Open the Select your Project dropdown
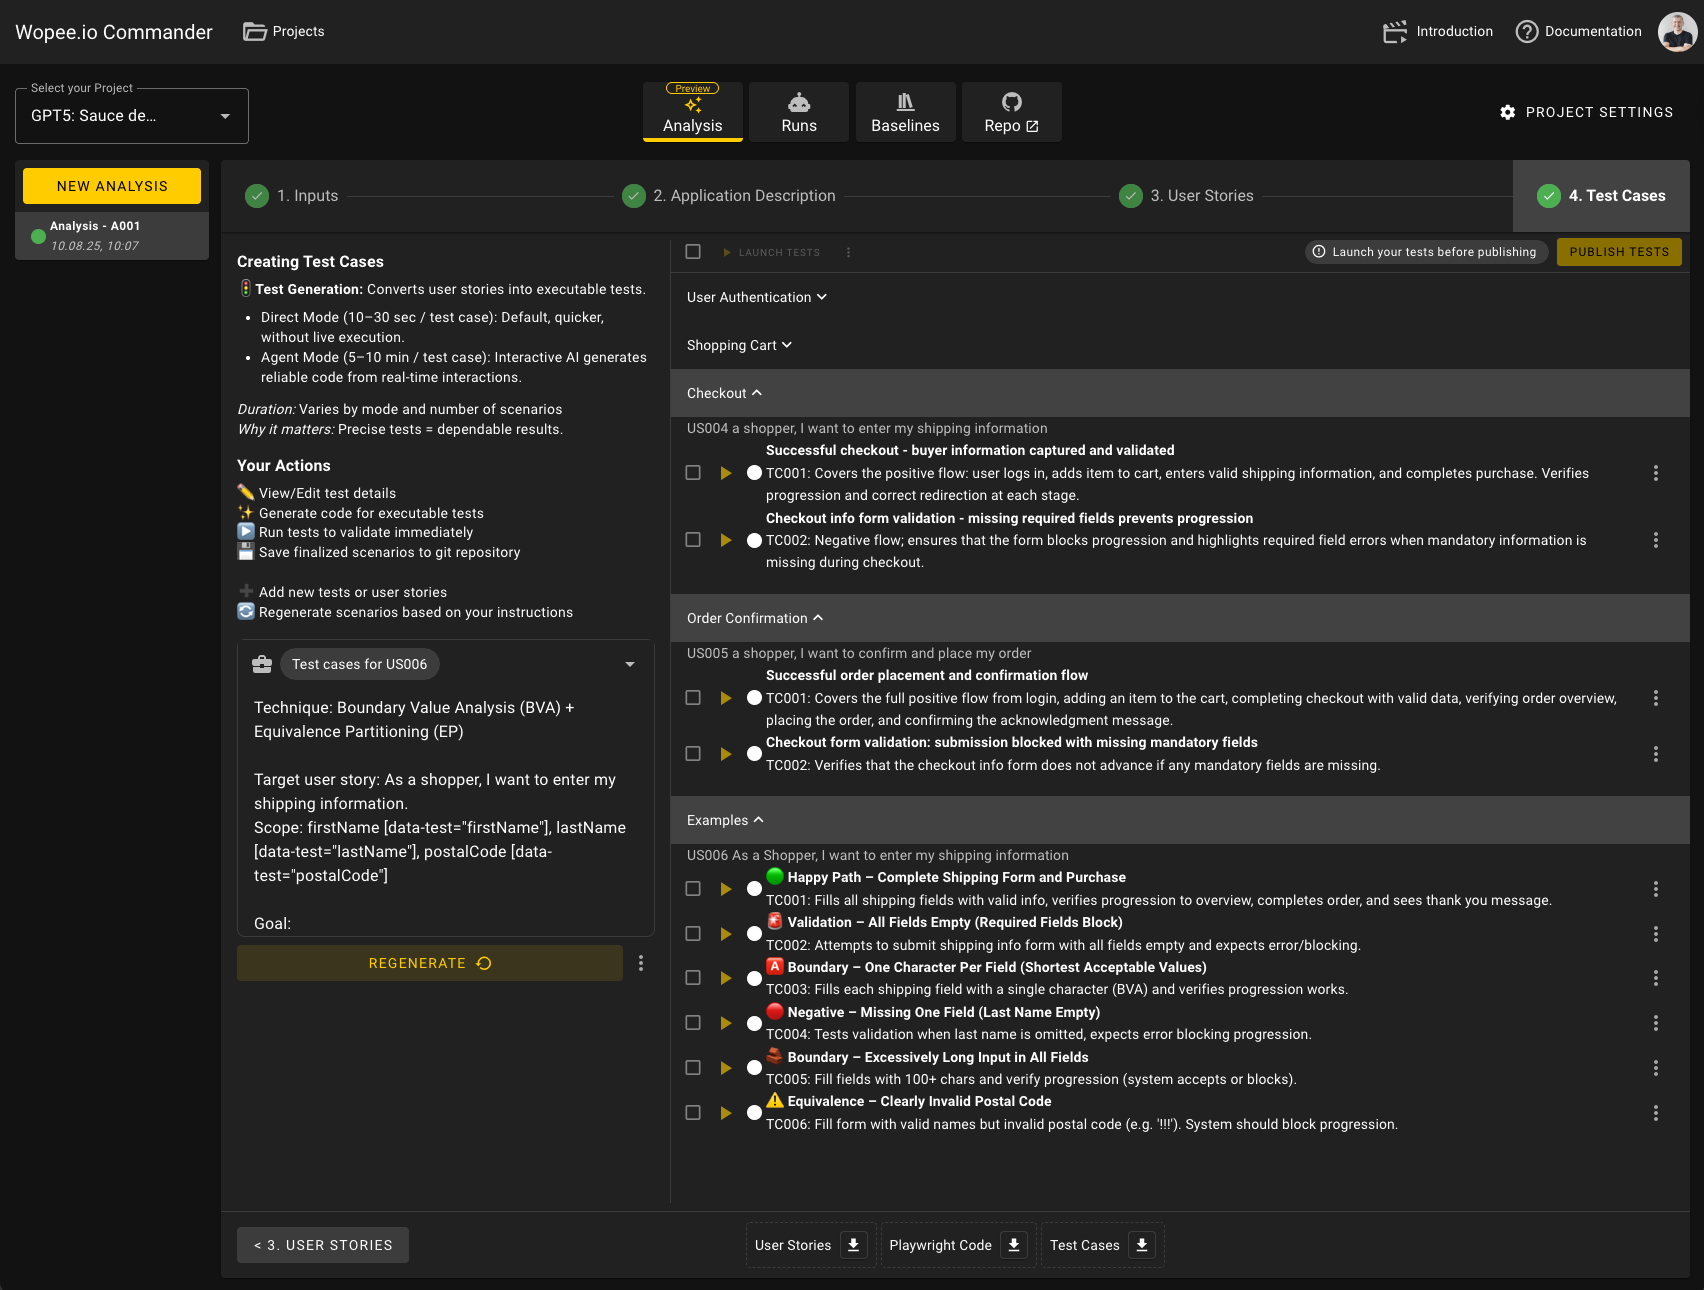Viewport: 1704px width, 1290px height. 132,116
